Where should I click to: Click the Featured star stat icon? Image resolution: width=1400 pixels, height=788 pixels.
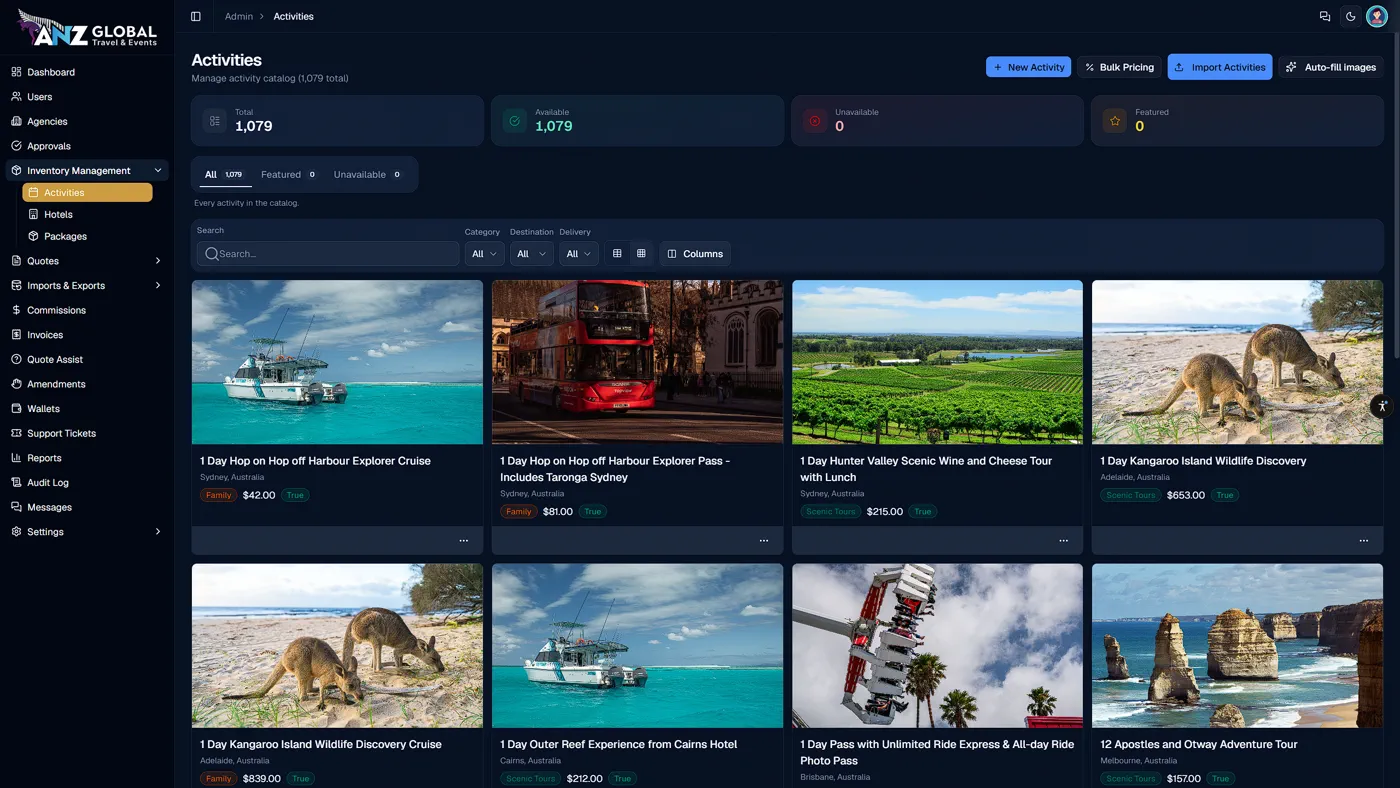pos(1114,121)
